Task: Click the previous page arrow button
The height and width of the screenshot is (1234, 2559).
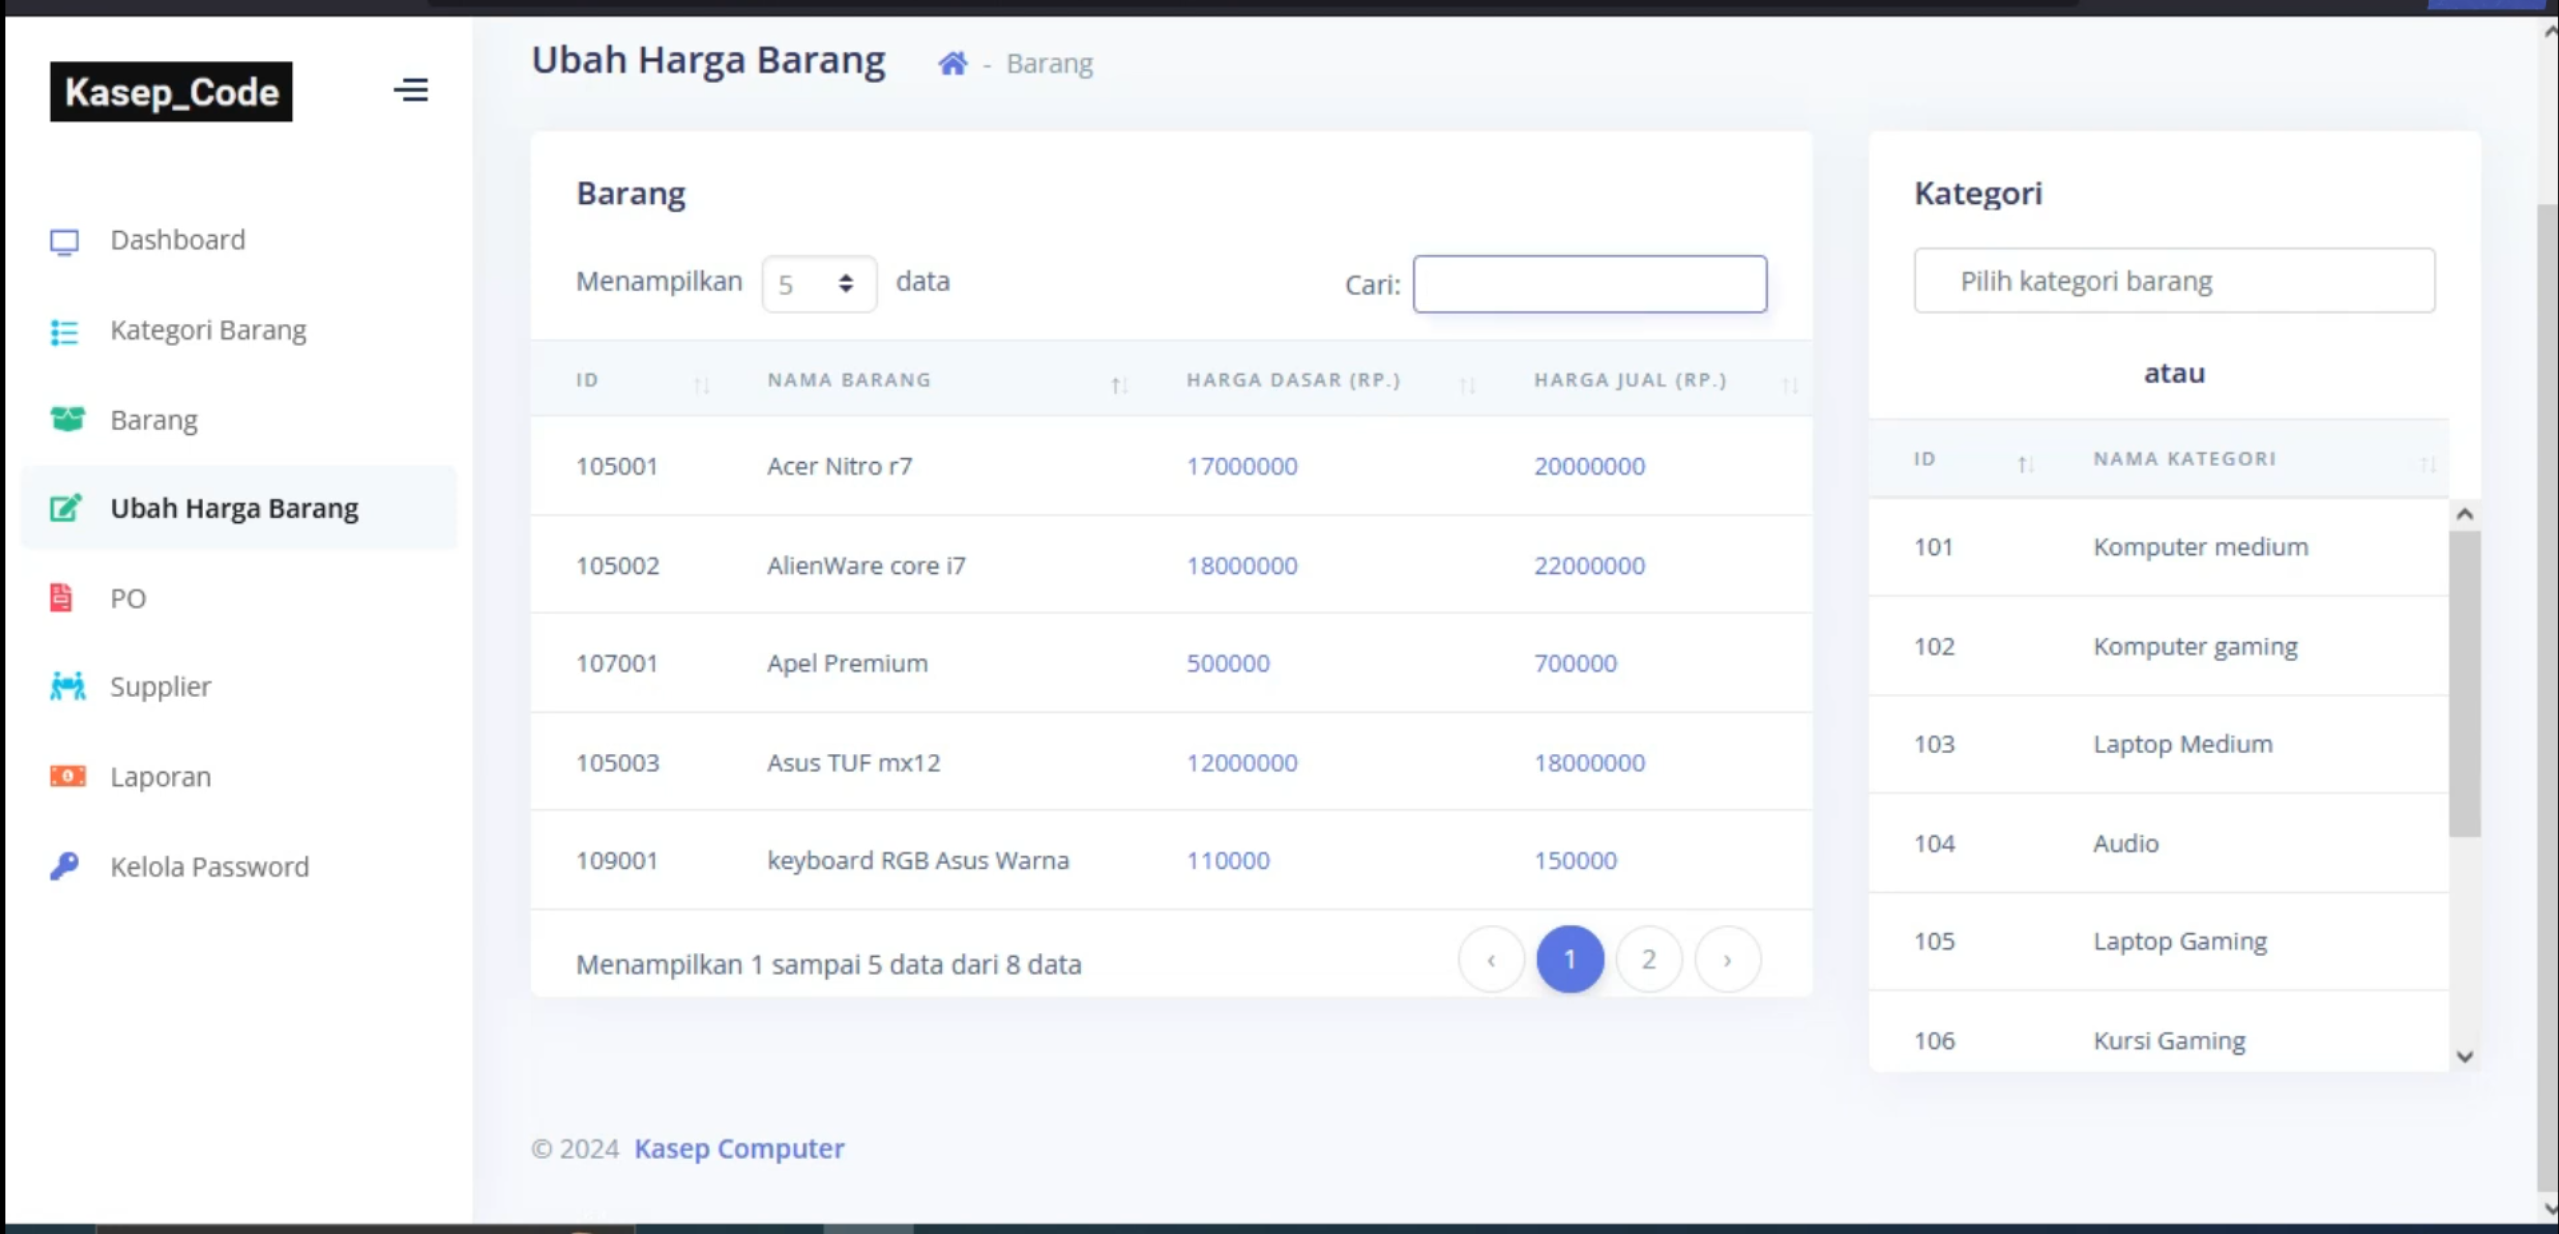Action: click(1491, 959)
